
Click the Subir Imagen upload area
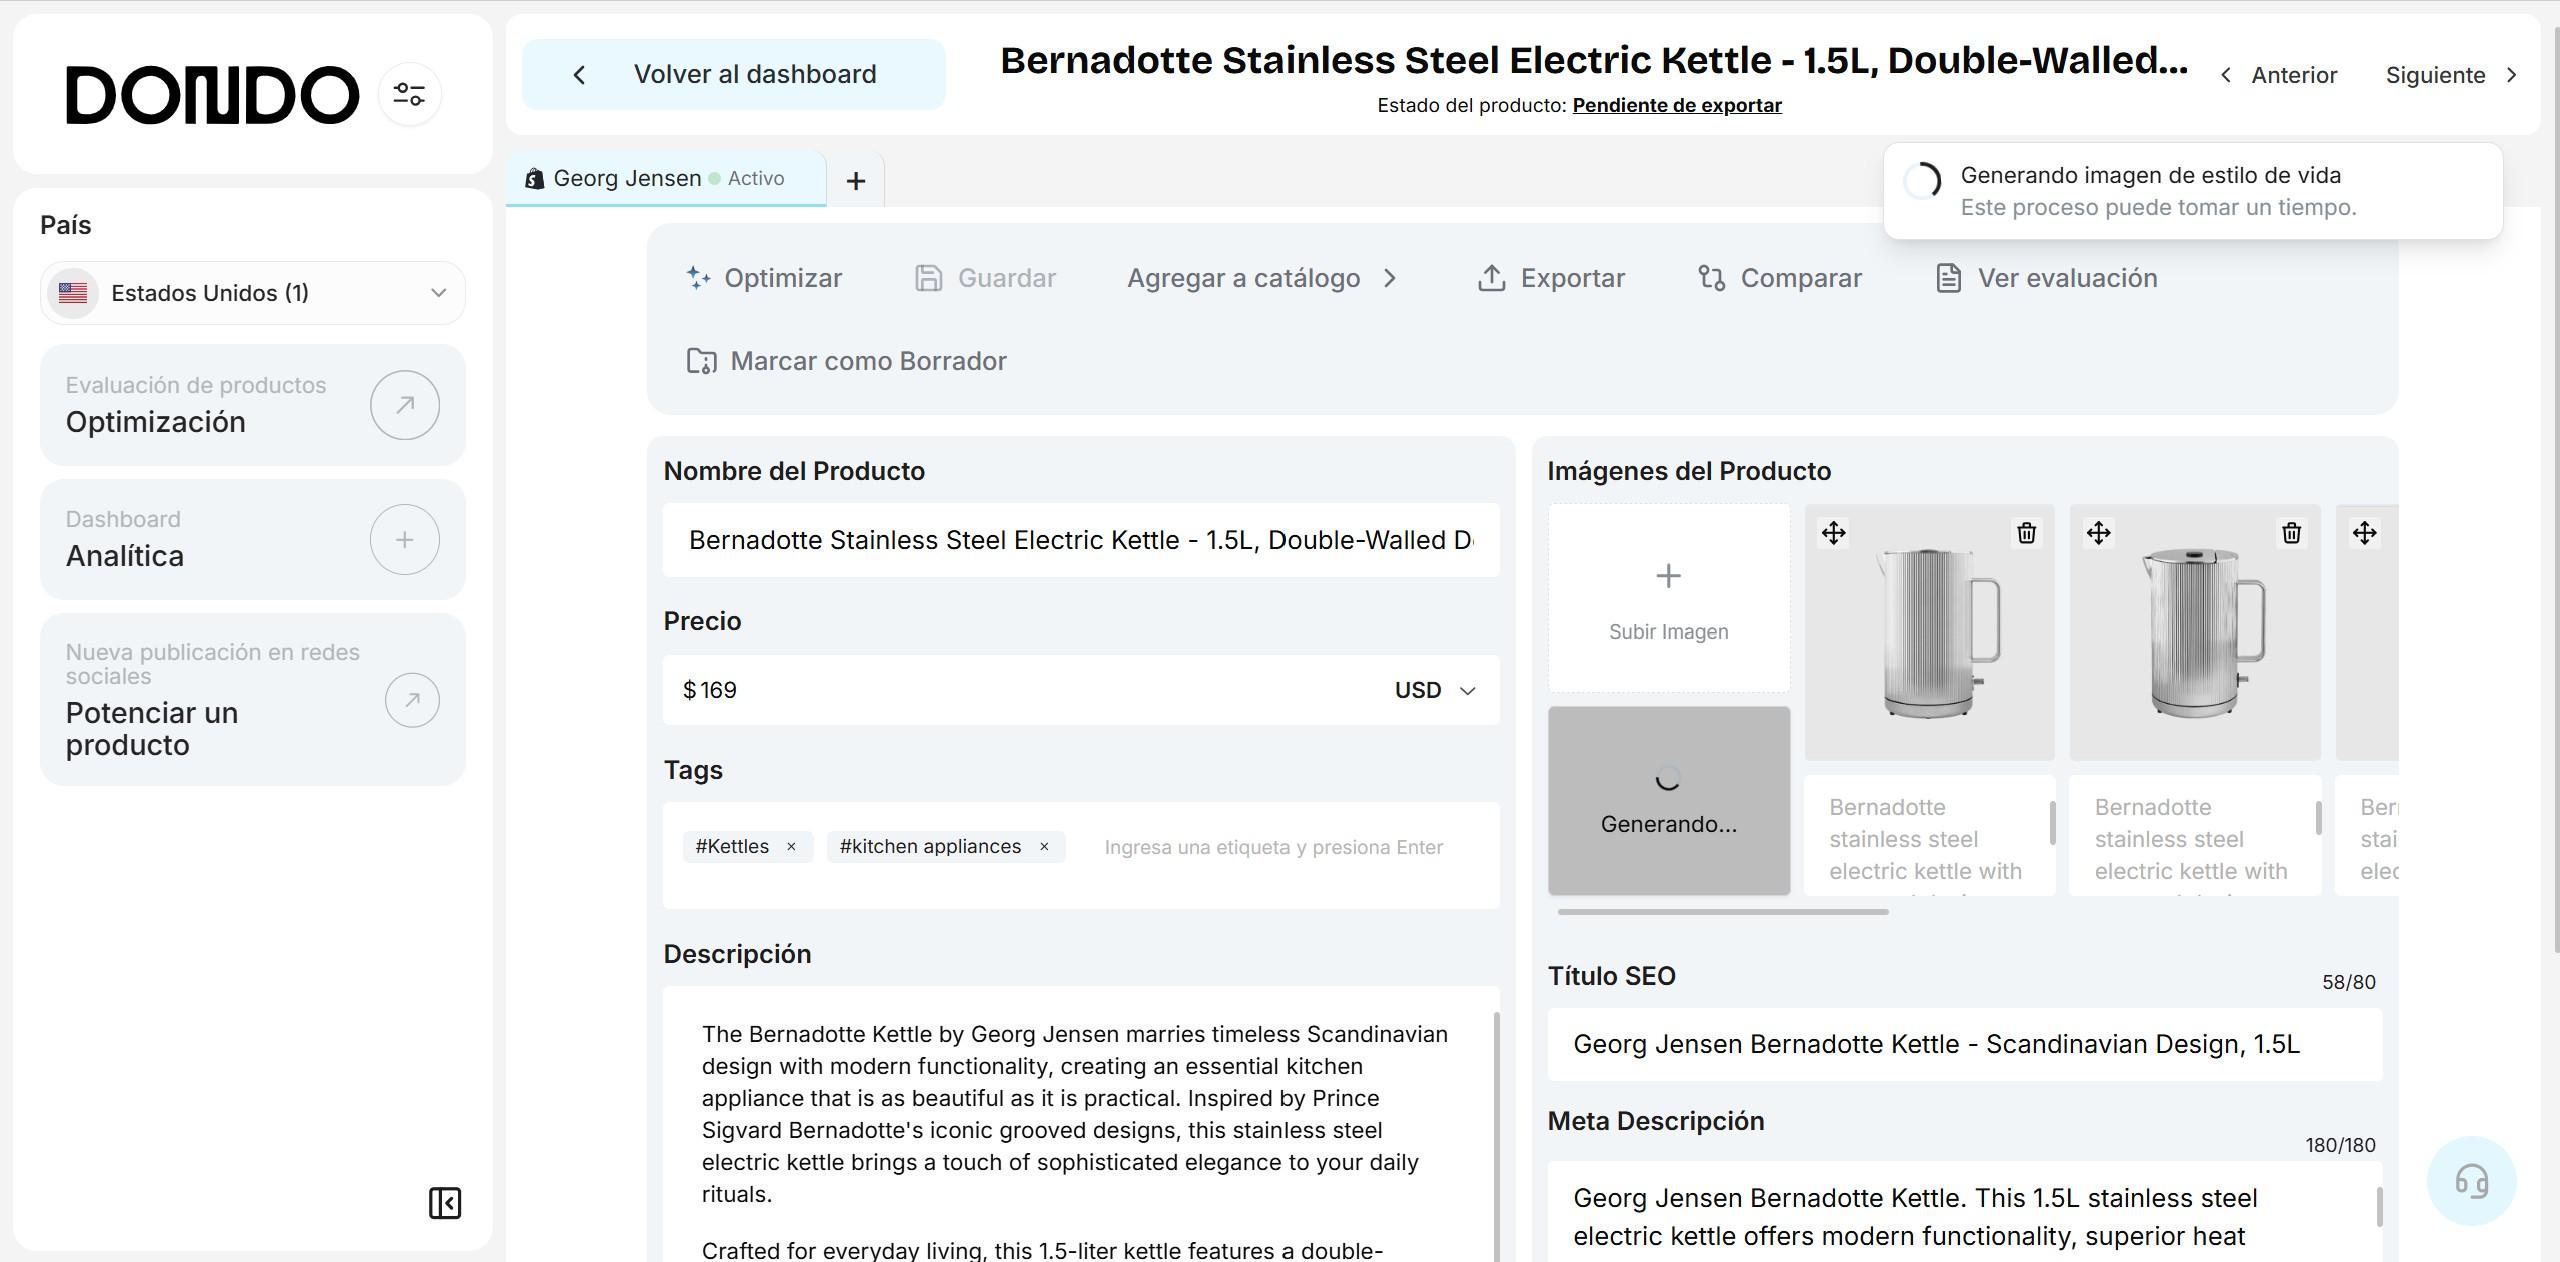(x=1668, y=598)
